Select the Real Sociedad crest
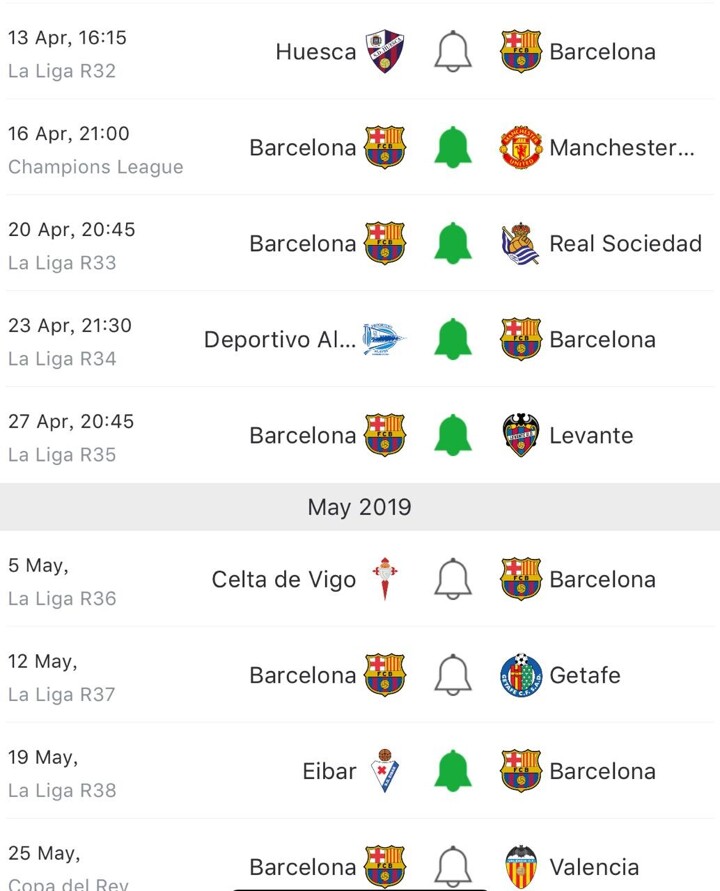This screenshot has width=720, height=891. (521, 243)
